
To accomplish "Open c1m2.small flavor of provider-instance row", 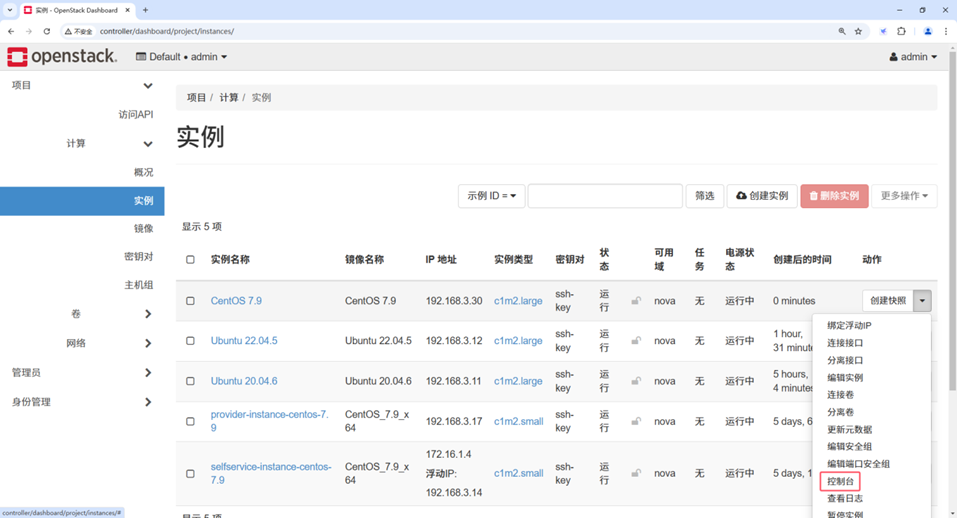I will pyautogui.click(x=518, y=421).
